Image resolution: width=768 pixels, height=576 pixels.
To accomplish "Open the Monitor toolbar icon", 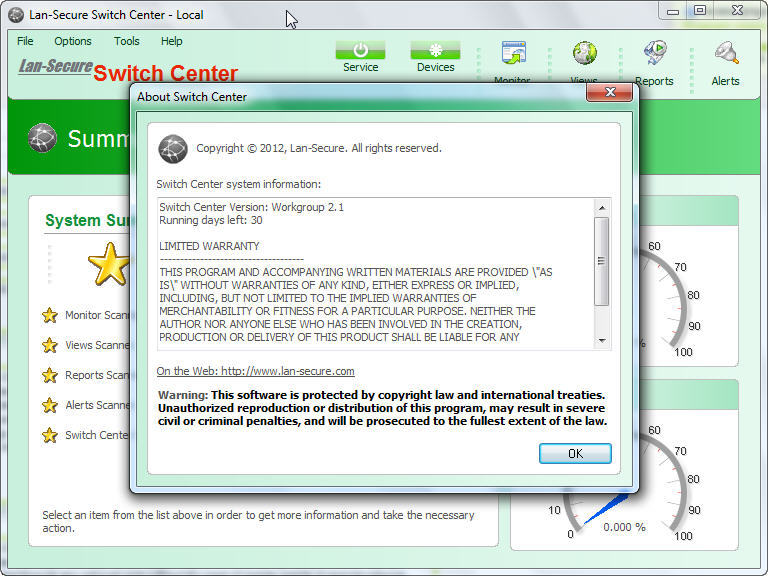I will (513, 53).
